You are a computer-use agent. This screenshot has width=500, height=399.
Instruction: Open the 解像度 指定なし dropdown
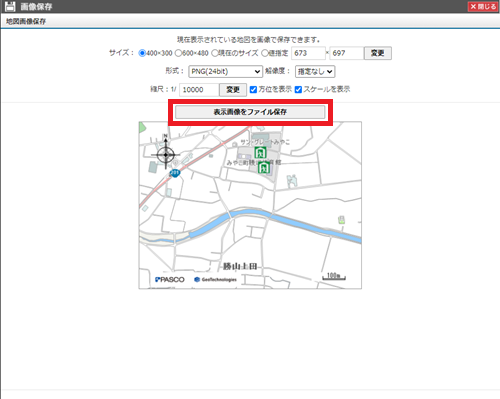pyautogui.click(x=315, y=71)
